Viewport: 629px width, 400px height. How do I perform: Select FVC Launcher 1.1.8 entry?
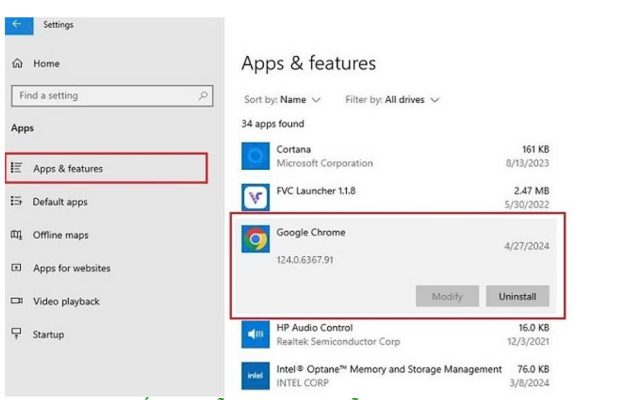point(316,191)
